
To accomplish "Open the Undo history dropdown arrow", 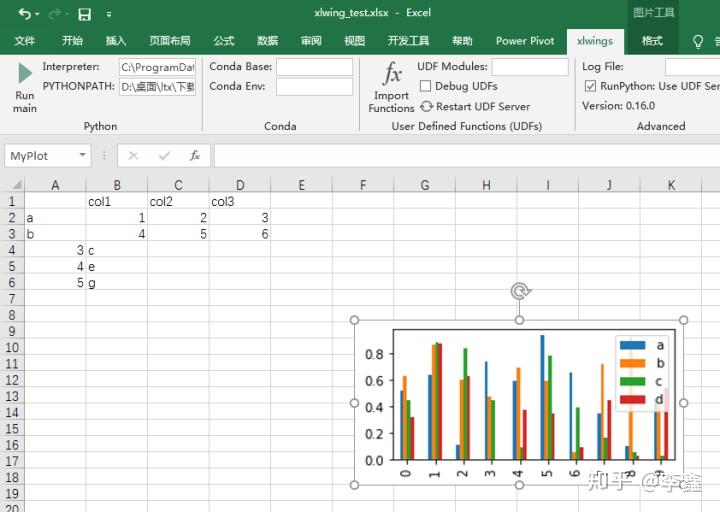I will (38, 14).
